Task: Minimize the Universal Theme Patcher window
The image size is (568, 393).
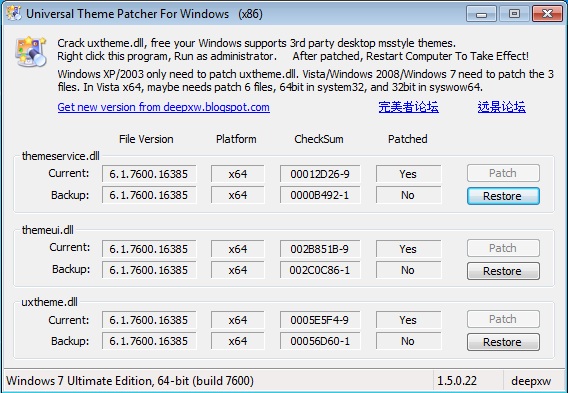Action: coord(481,14)
